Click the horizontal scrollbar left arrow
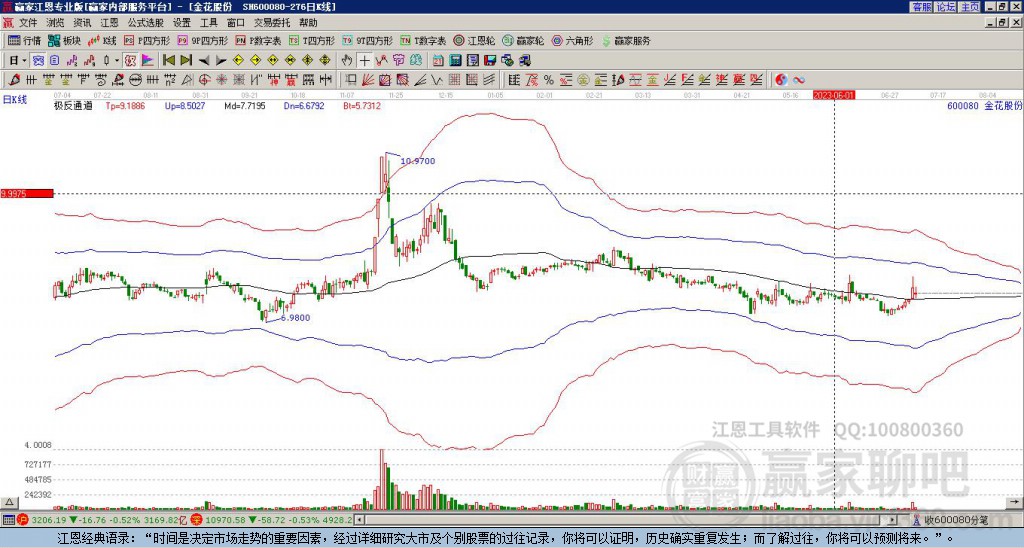This screenshot has width=1024, height=548. tap(360, 520)
